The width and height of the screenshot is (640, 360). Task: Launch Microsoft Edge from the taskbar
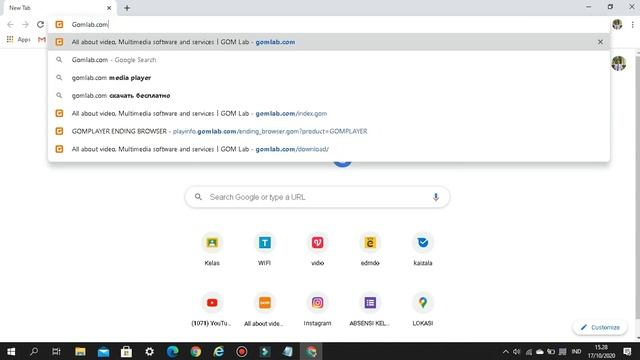(172, 351)
